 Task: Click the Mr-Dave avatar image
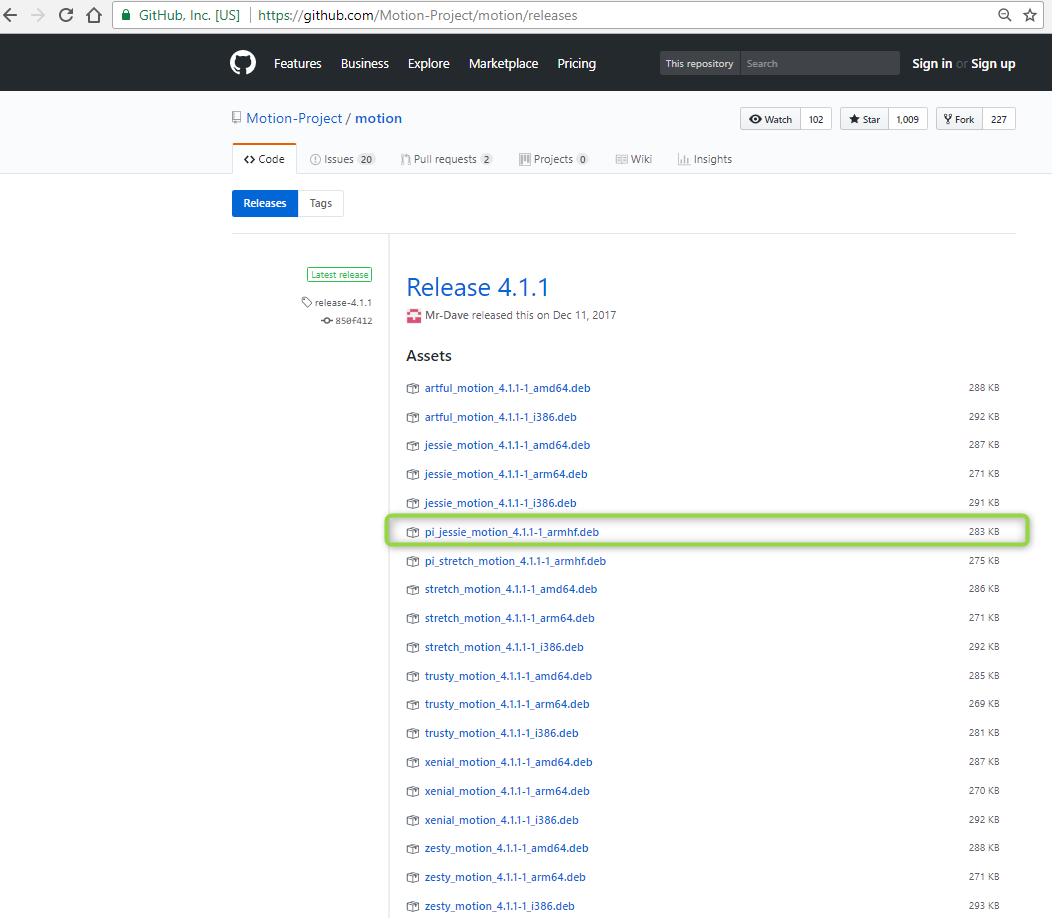[414, 315]
